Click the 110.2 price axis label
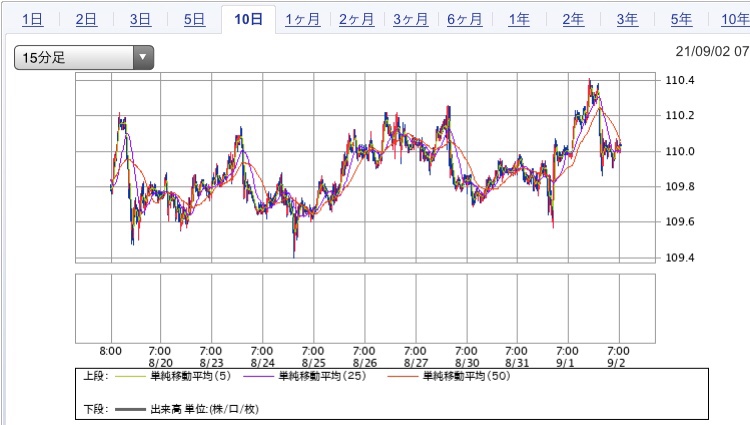The image size is (750, 425). pos(680,115)
